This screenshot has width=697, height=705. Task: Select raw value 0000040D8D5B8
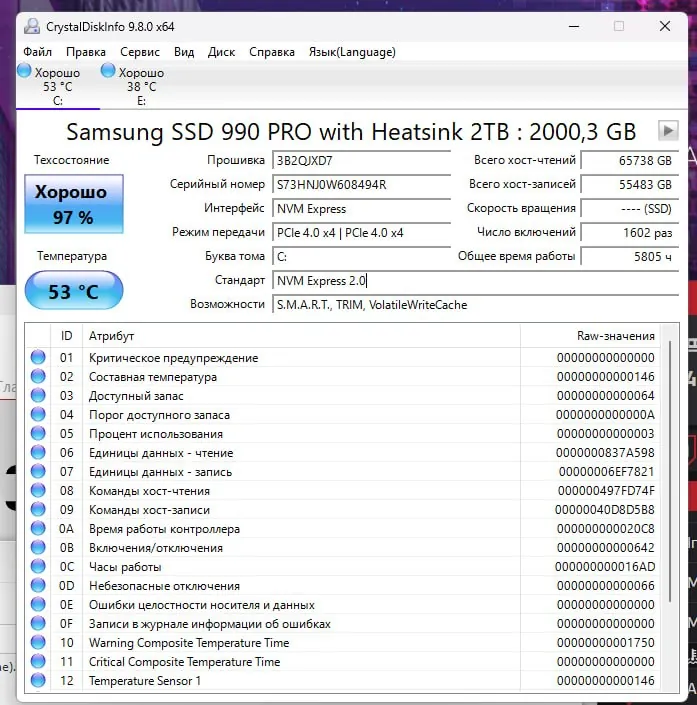[x=605, y=510]
